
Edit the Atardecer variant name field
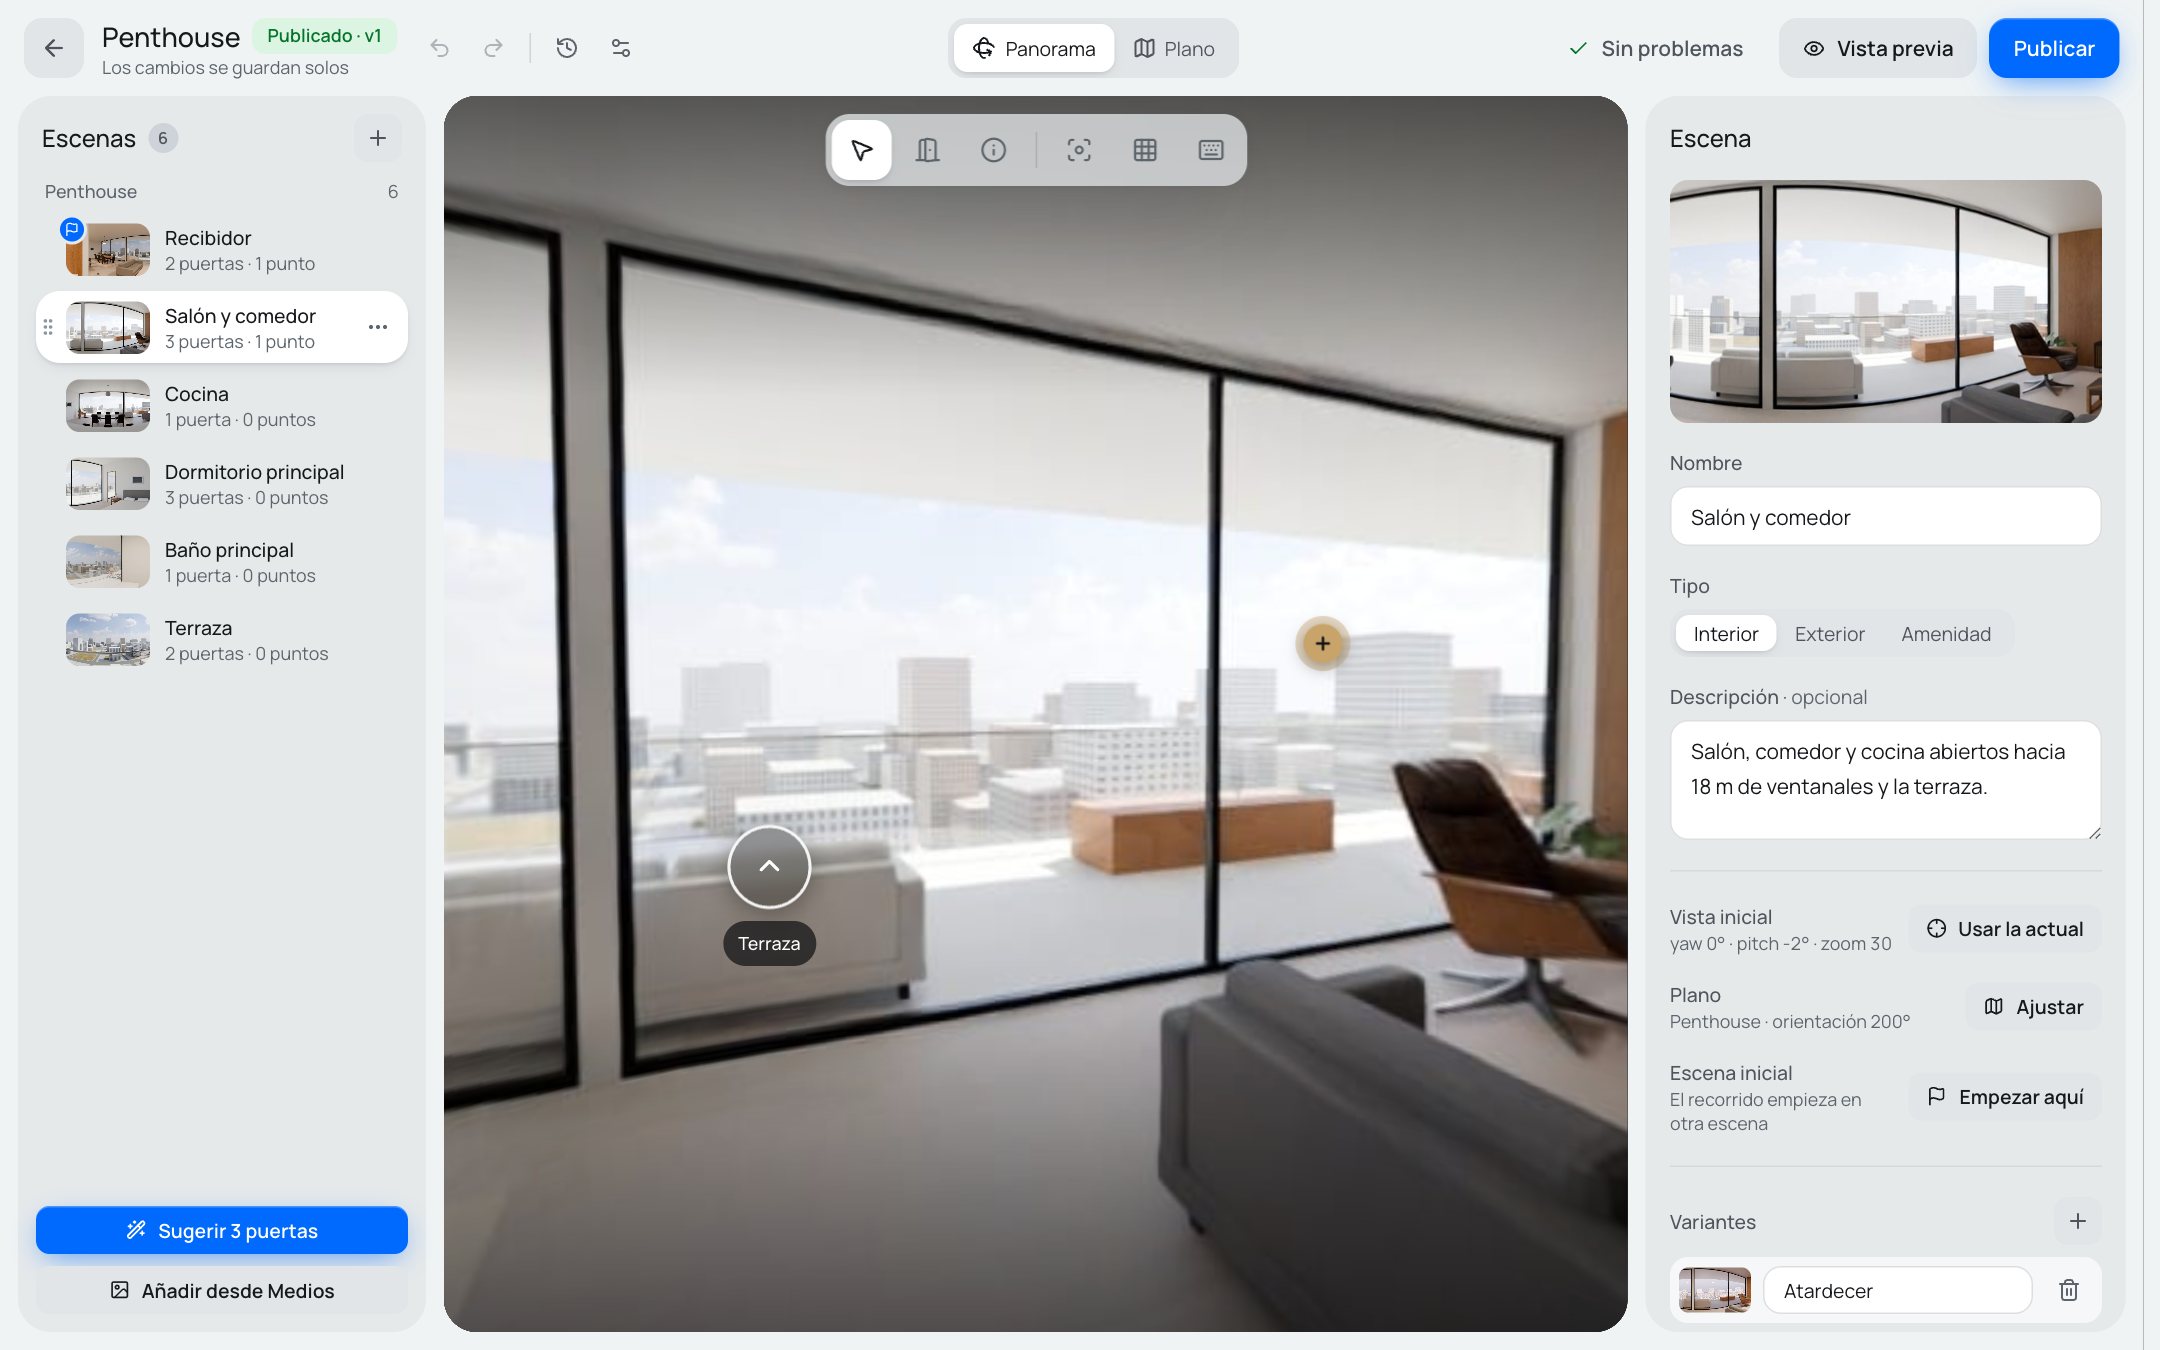pos(1897,1290)
